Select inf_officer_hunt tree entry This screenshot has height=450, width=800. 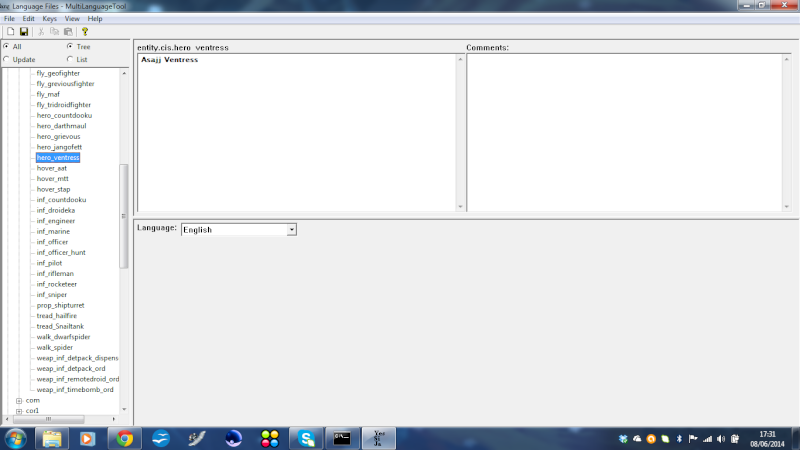click(61, 253)
